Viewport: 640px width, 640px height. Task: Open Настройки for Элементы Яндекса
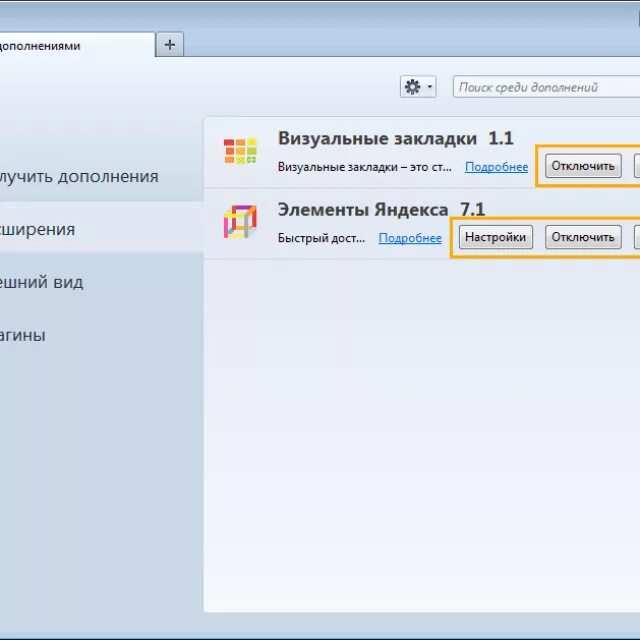[x=496, y=237]
